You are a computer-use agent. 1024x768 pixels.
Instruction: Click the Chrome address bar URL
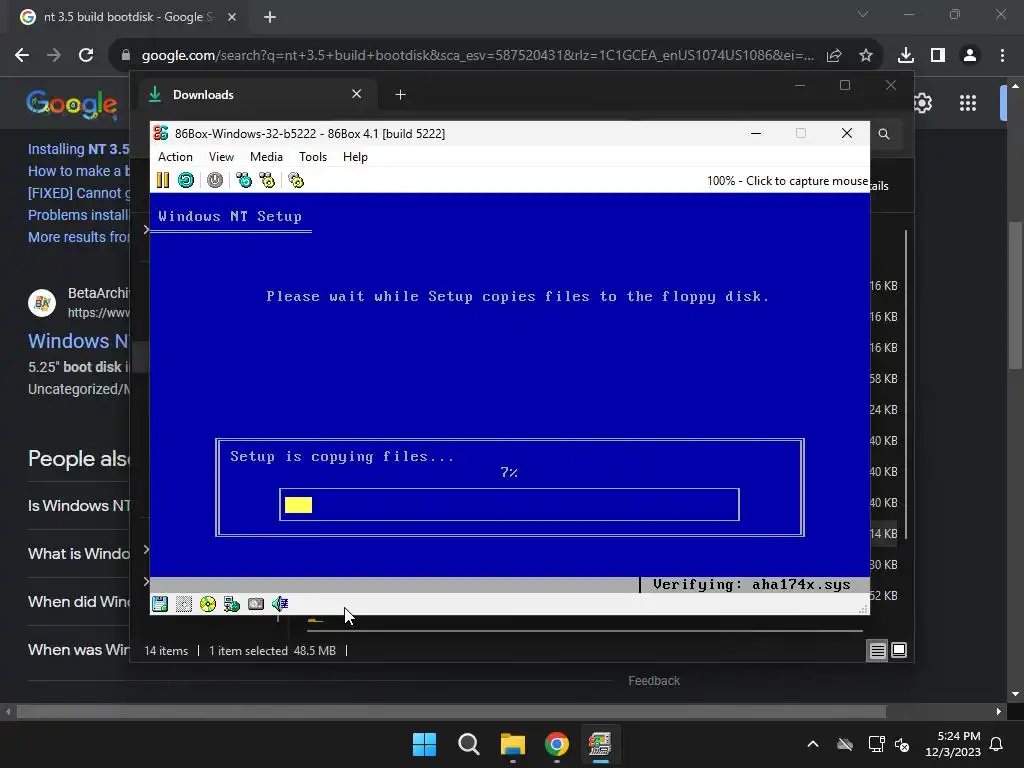coord(477,56)
